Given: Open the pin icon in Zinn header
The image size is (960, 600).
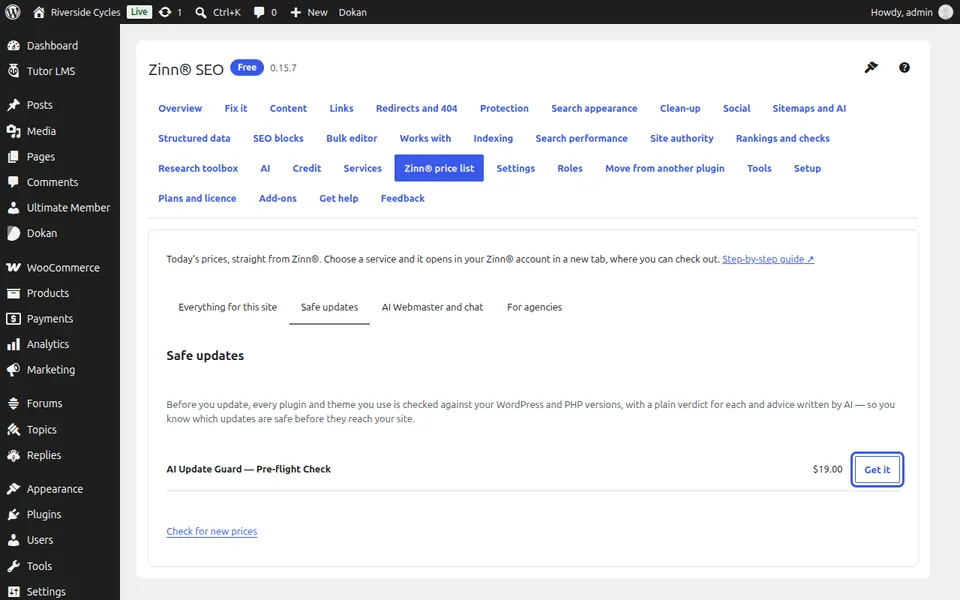Looking at the screenshot, I should 871,67.
